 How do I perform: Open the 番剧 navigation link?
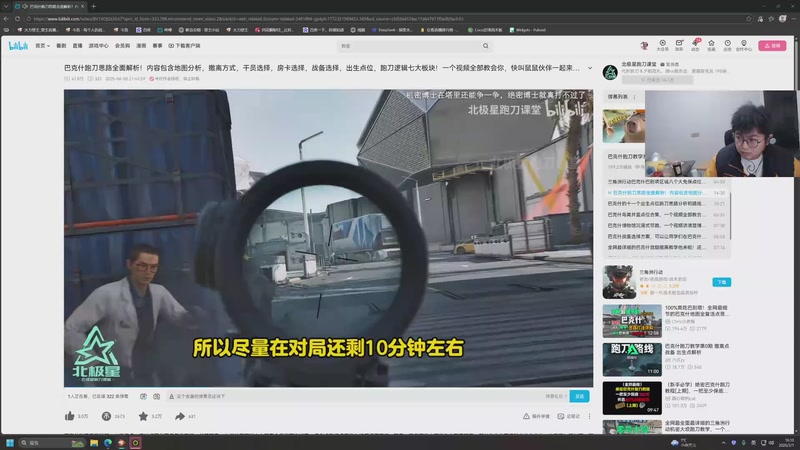tap(61, 46)
